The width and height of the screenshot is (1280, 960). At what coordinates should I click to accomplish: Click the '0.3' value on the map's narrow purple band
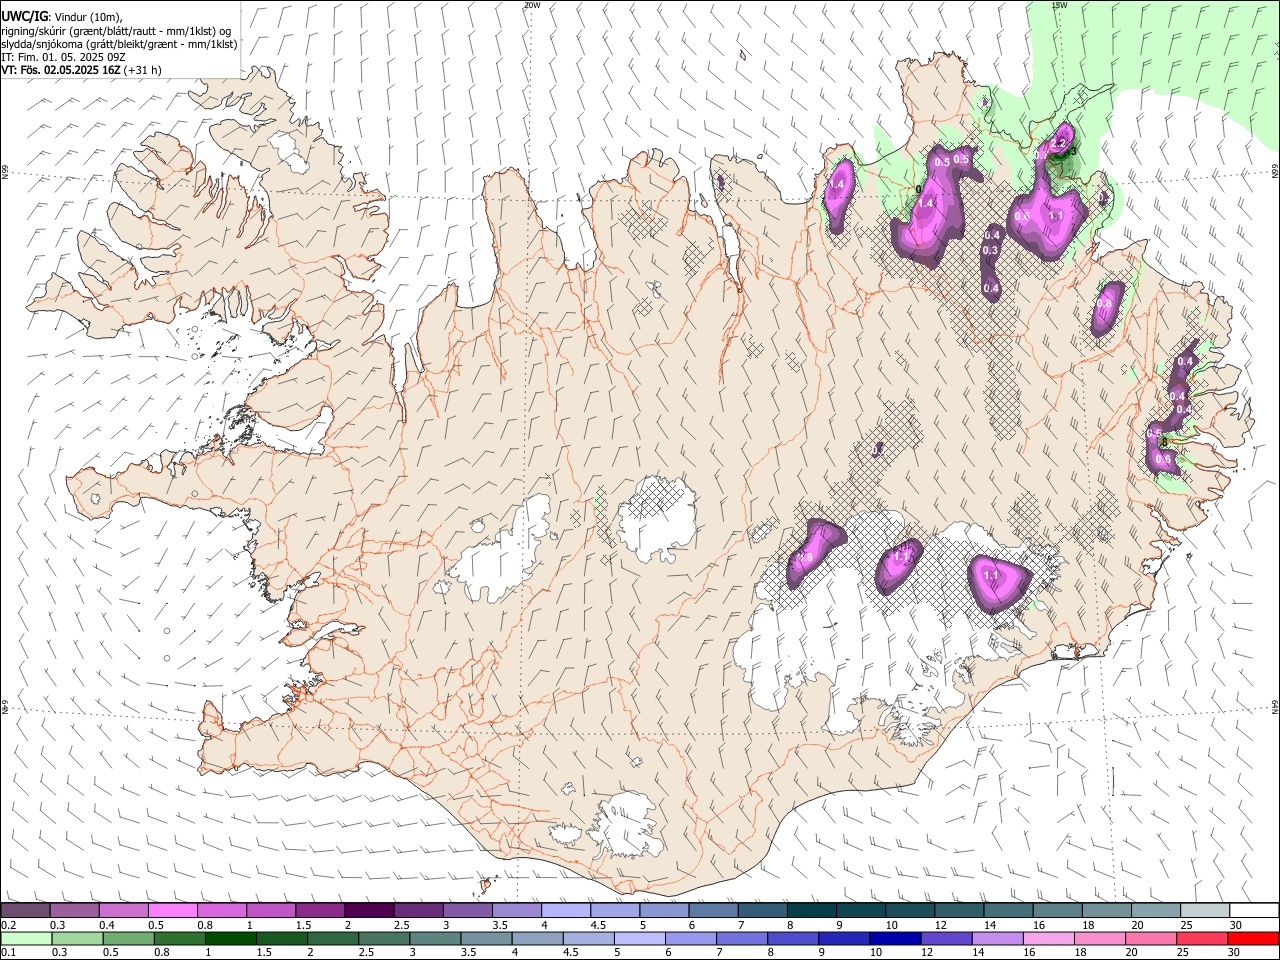point(991,250)
